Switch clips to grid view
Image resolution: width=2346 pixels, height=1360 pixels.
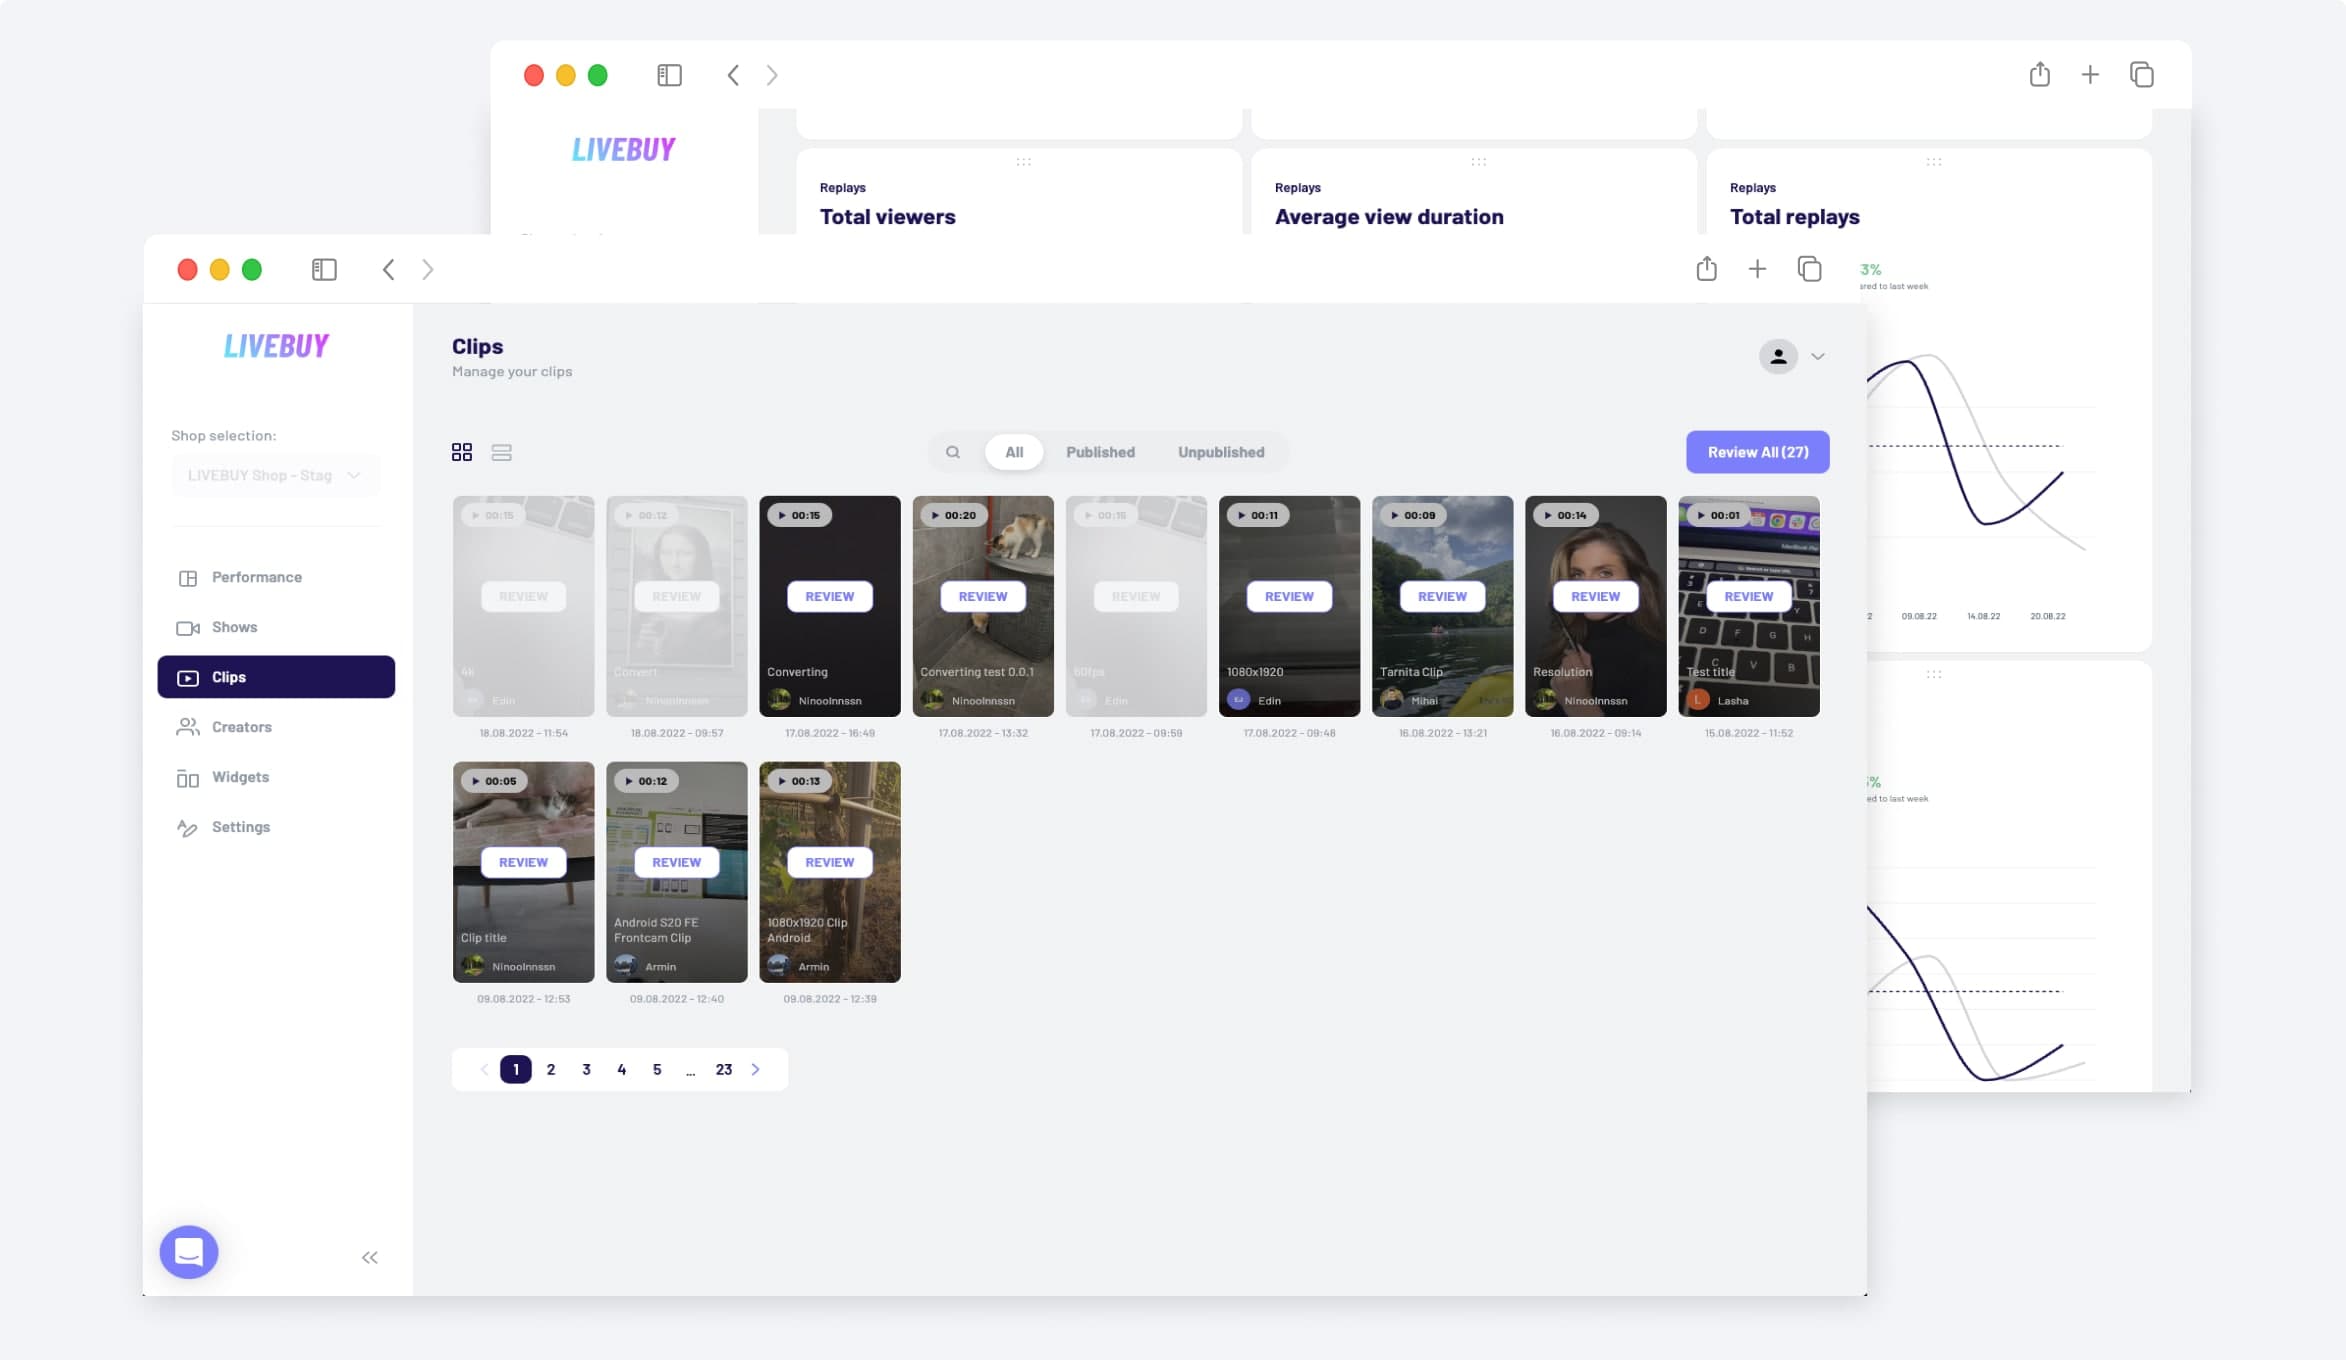click(461, 452)
